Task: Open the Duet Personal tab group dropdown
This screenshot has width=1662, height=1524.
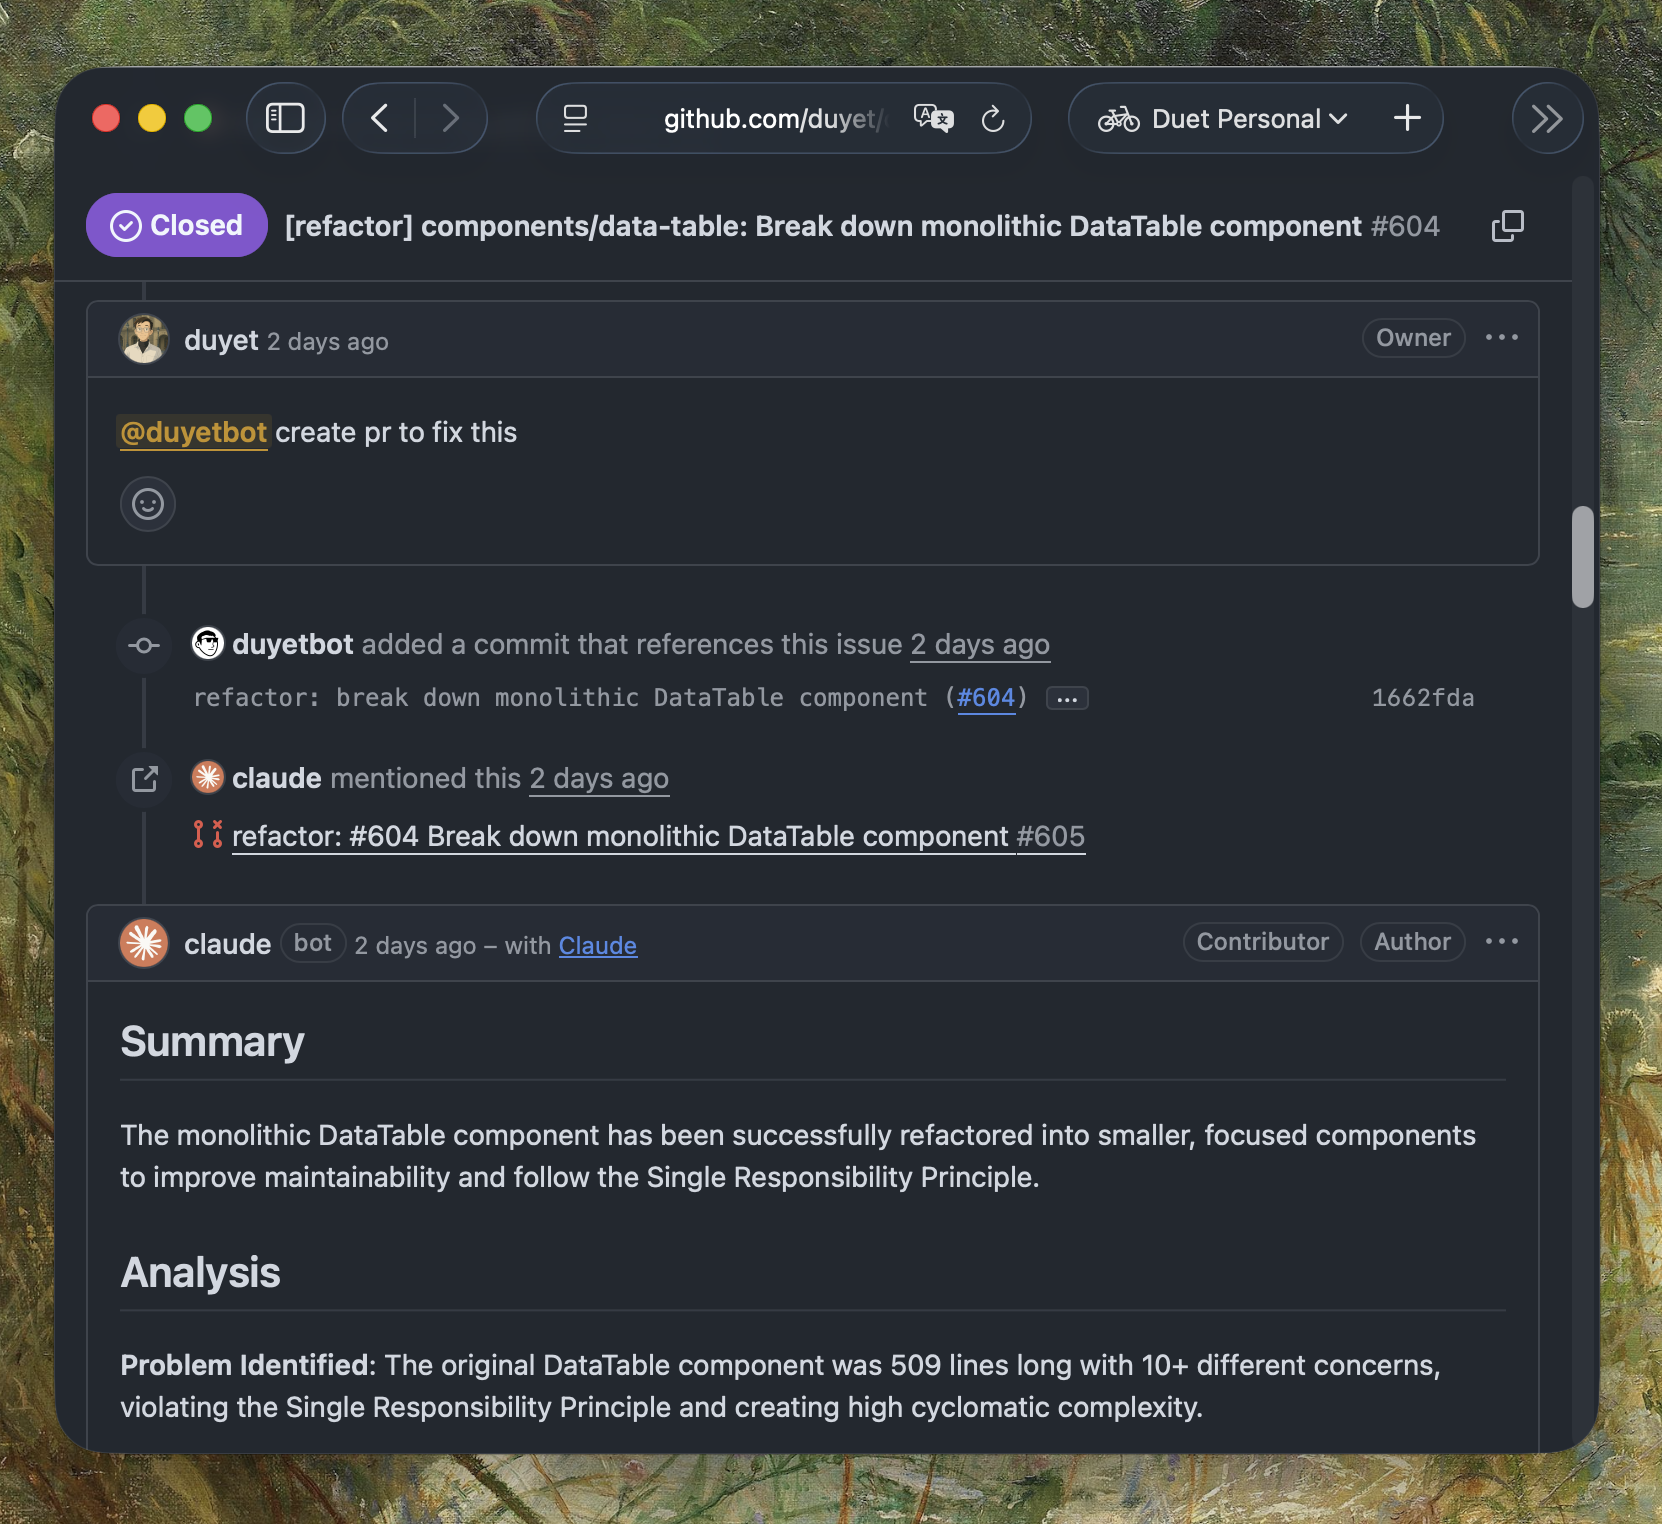Action: 1339,119
